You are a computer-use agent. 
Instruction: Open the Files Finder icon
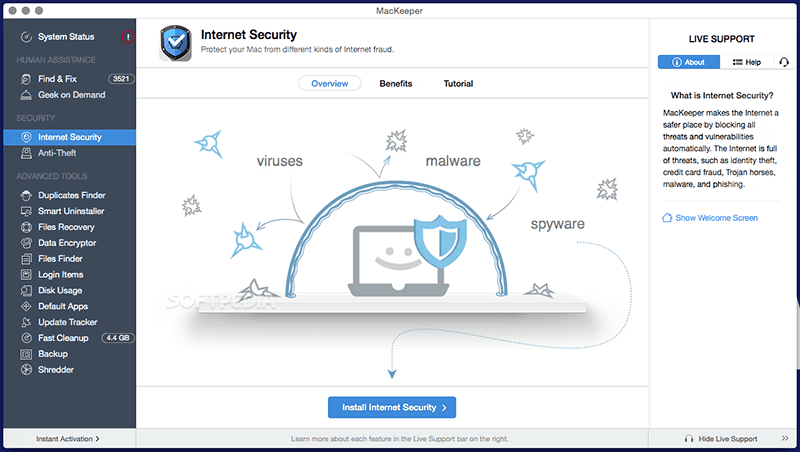click(26, 259)
